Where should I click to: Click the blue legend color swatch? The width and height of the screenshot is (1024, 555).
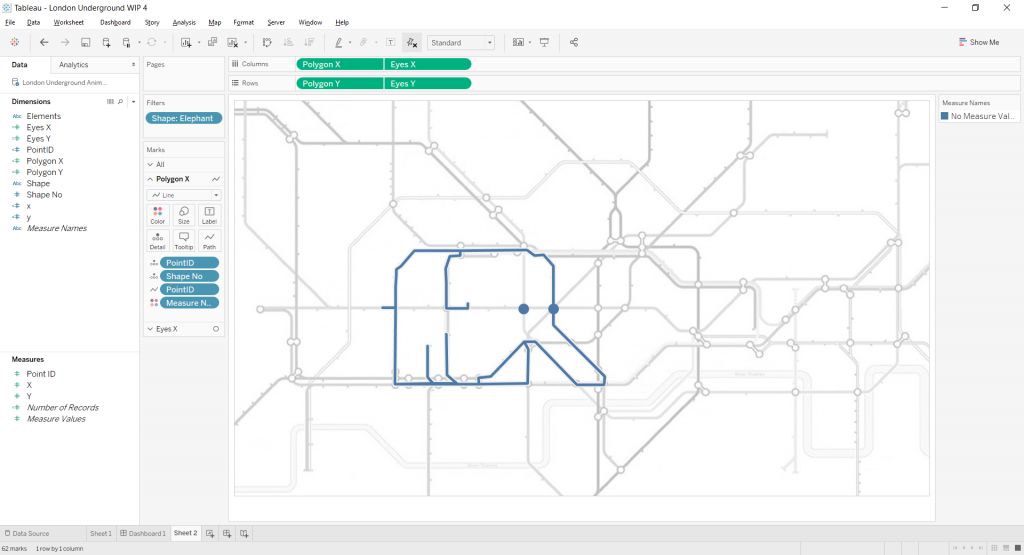pyautogui.click(x=944, y=116)
